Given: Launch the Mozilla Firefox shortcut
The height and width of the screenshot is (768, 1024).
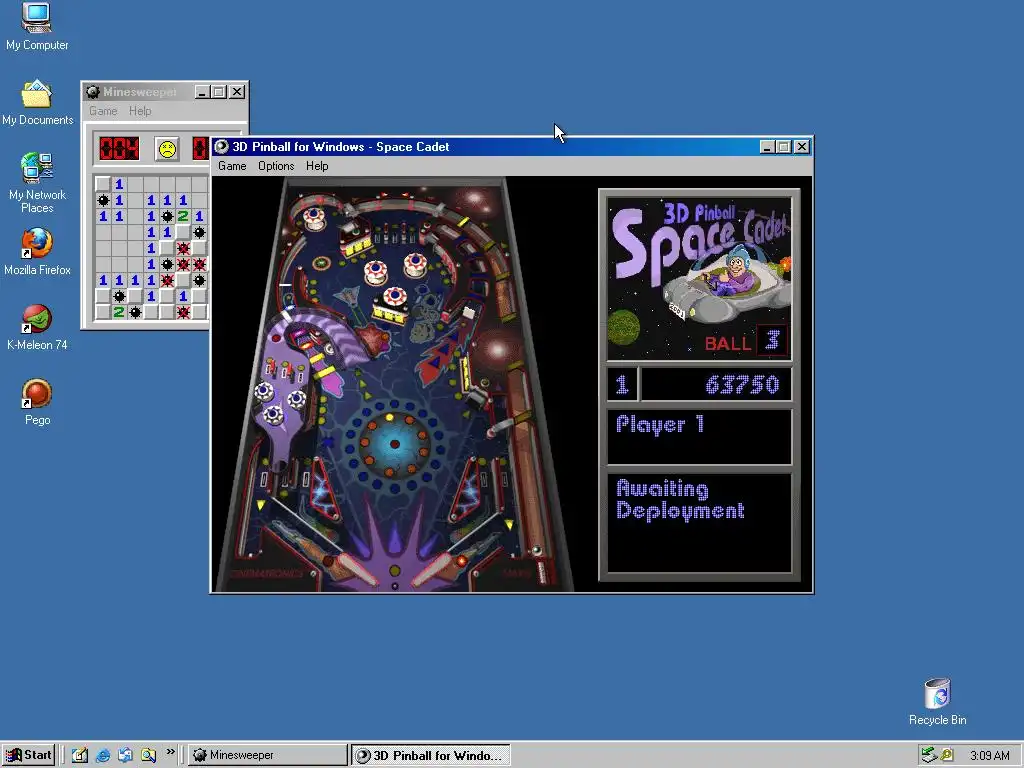Looking at the screenshot, I should pyautogui.click(x=37, y=251).
